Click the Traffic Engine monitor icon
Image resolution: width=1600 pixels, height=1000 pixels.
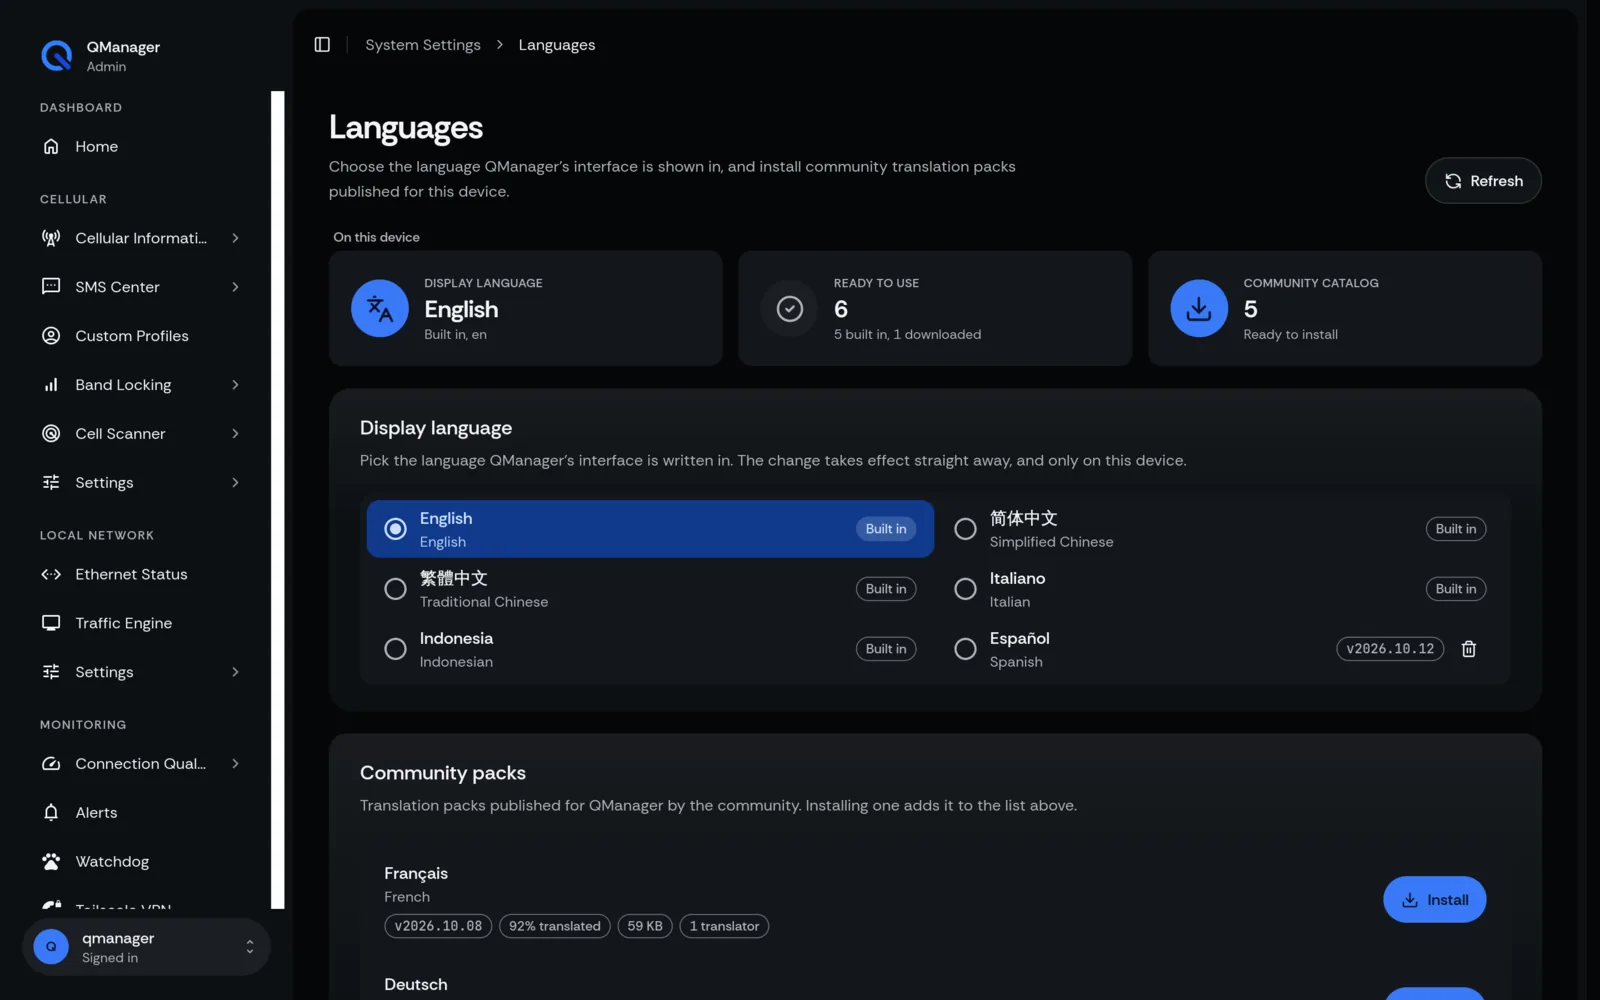pyautogui.click(x=51, y=623)
